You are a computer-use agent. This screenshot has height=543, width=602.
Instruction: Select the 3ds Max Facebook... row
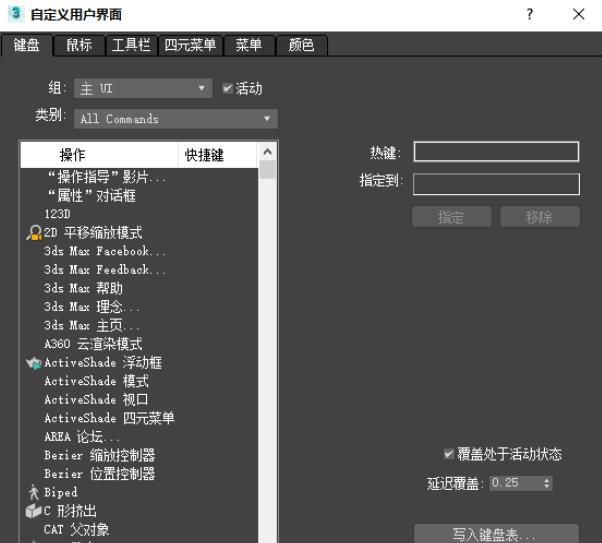coord(139,251)
